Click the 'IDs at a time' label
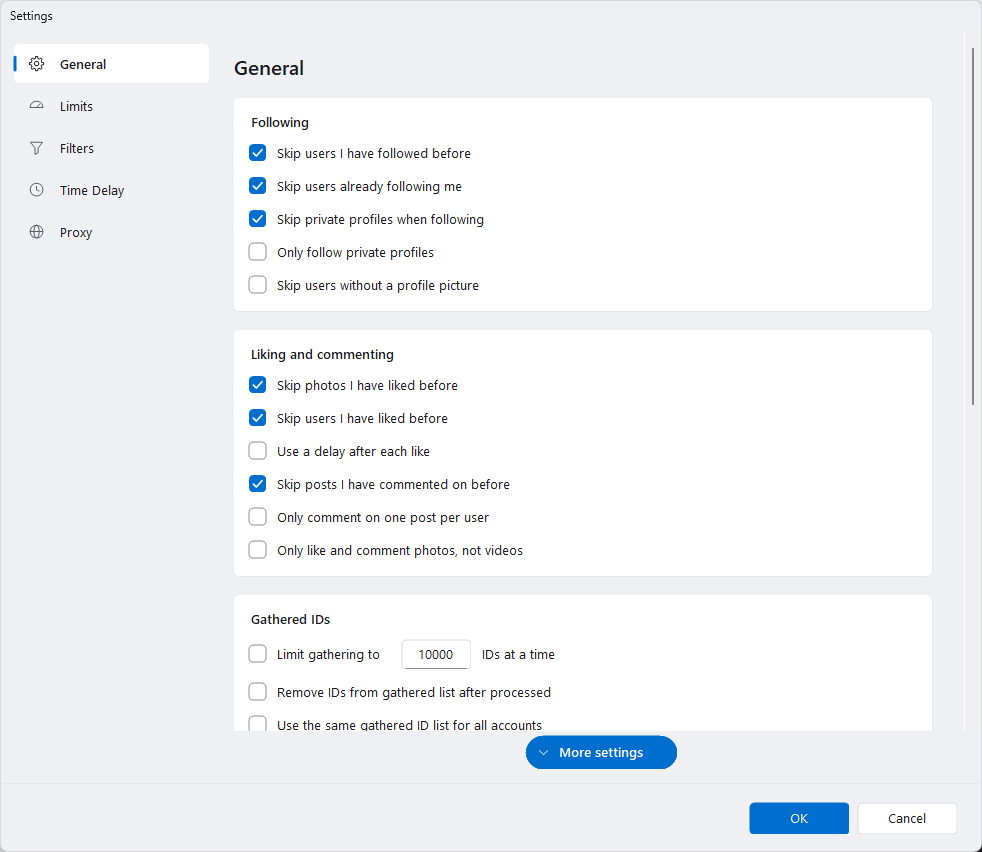982x852 pixels. 519,654
